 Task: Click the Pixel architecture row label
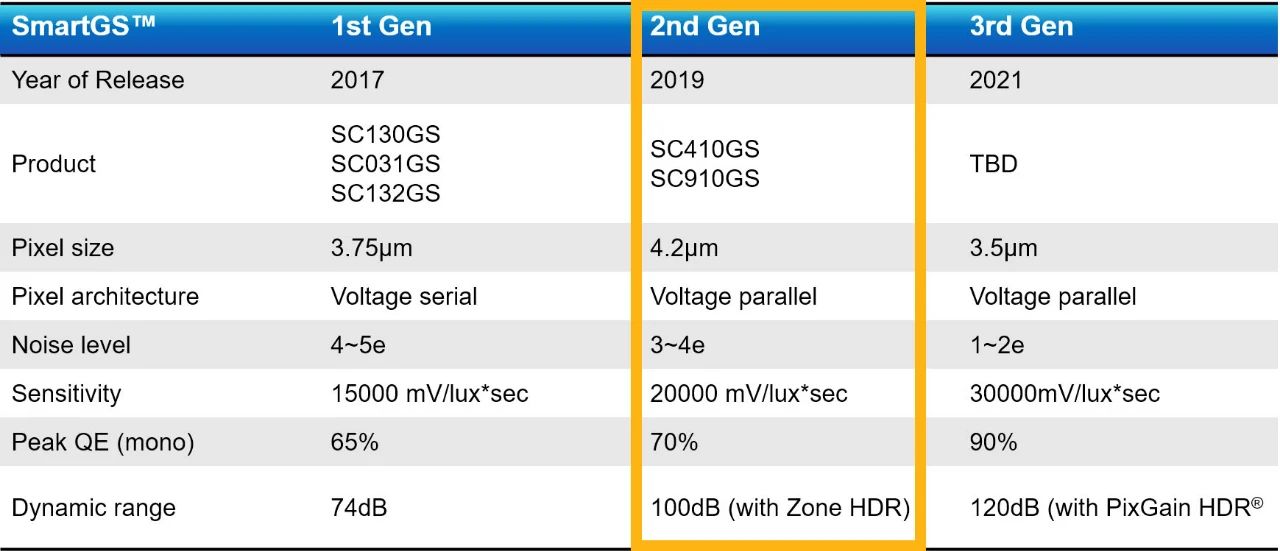(105, 297)
